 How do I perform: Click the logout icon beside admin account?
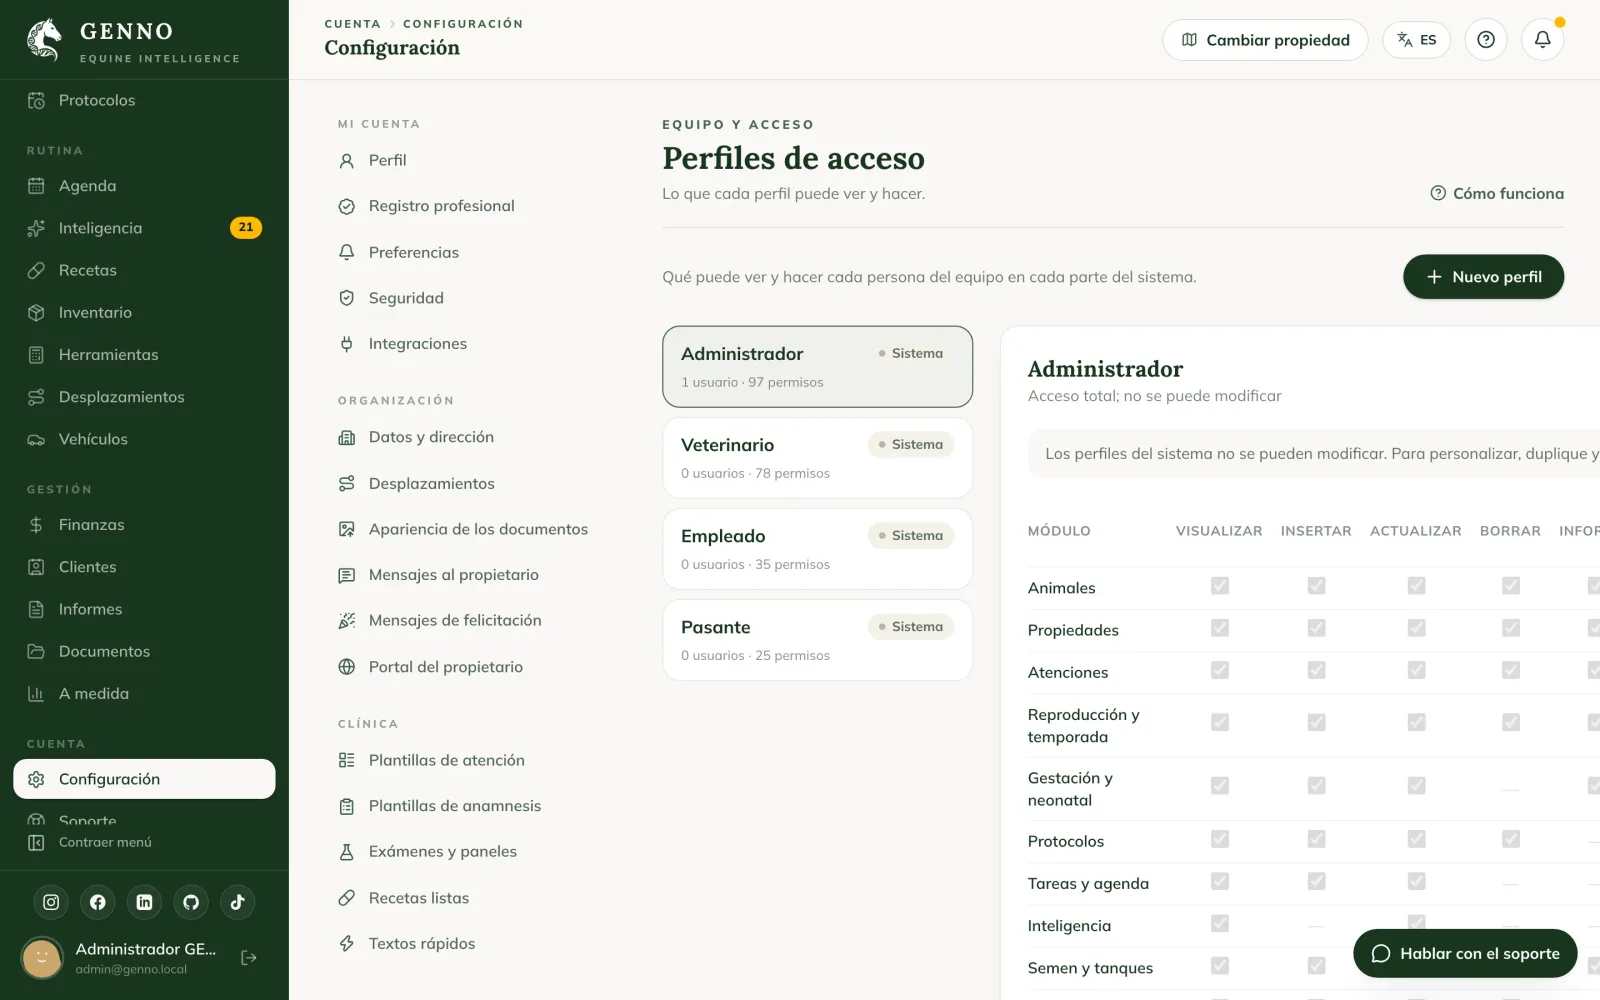click(249, 958)
